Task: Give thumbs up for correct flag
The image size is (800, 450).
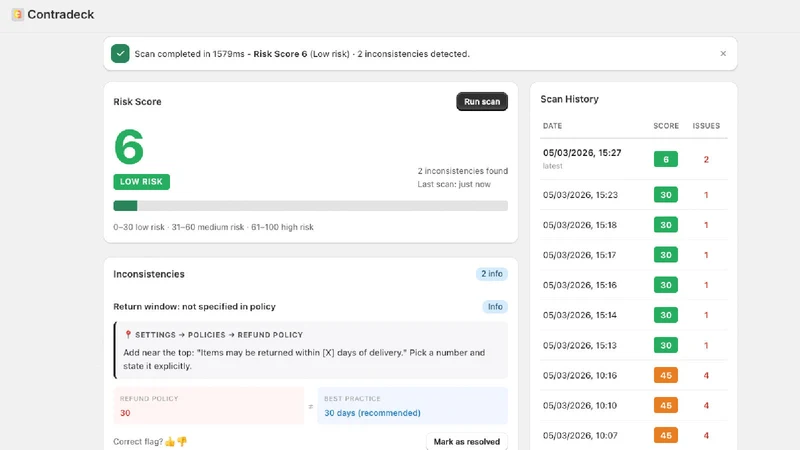Action: click(170, 441)
